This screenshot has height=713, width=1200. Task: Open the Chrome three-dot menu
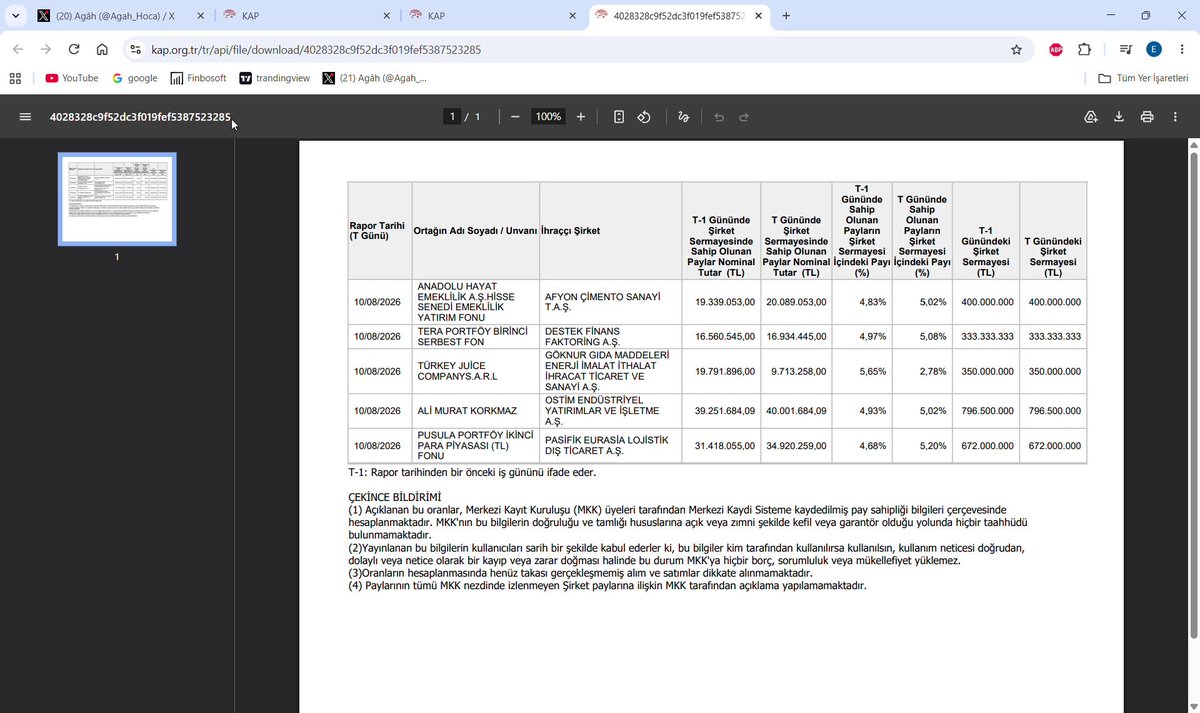pos(1180,49)
